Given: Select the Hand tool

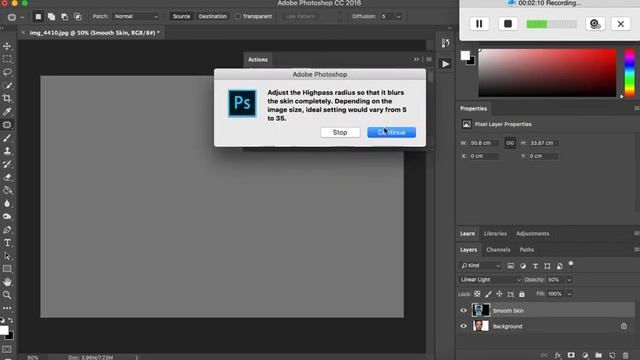Looking at the screenshot, I should point(7,282).
